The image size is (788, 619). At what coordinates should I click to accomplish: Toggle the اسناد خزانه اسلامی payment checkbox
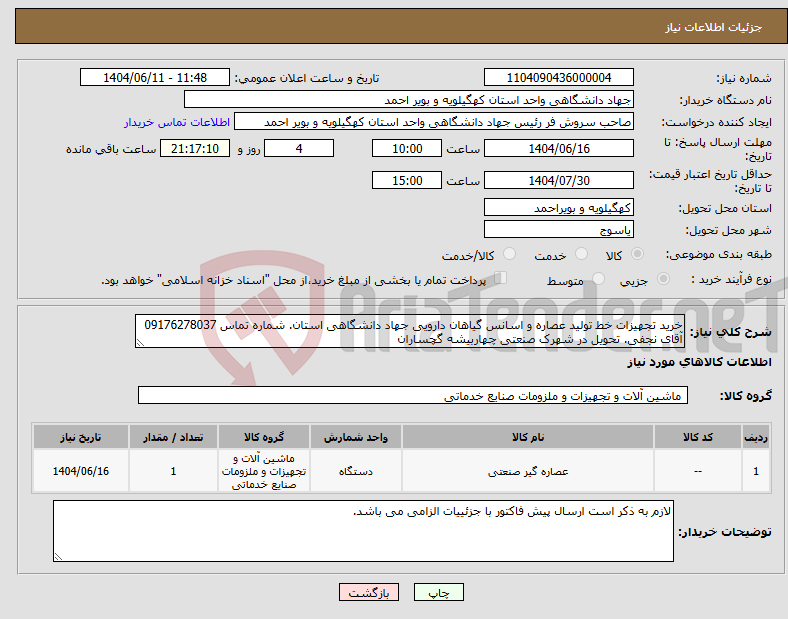point(501,278)
